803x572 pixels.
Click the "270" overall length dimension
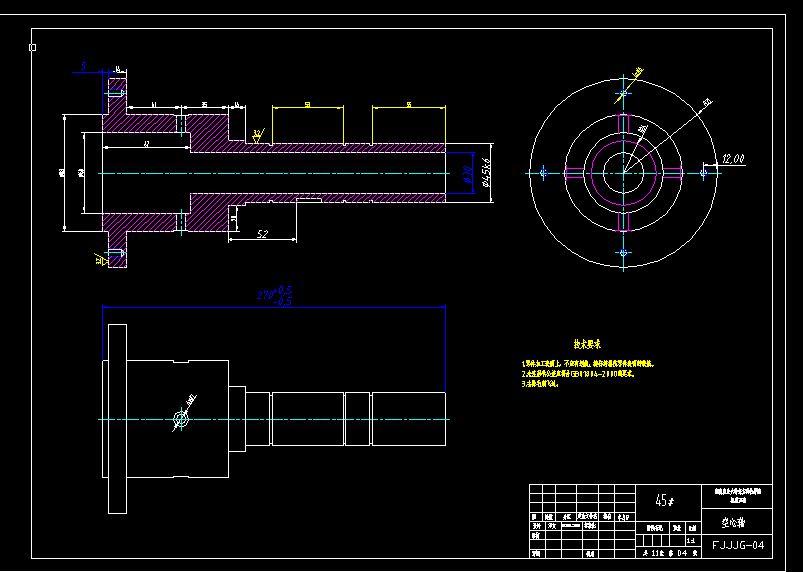pyautogui.click(x=275, y=296)
